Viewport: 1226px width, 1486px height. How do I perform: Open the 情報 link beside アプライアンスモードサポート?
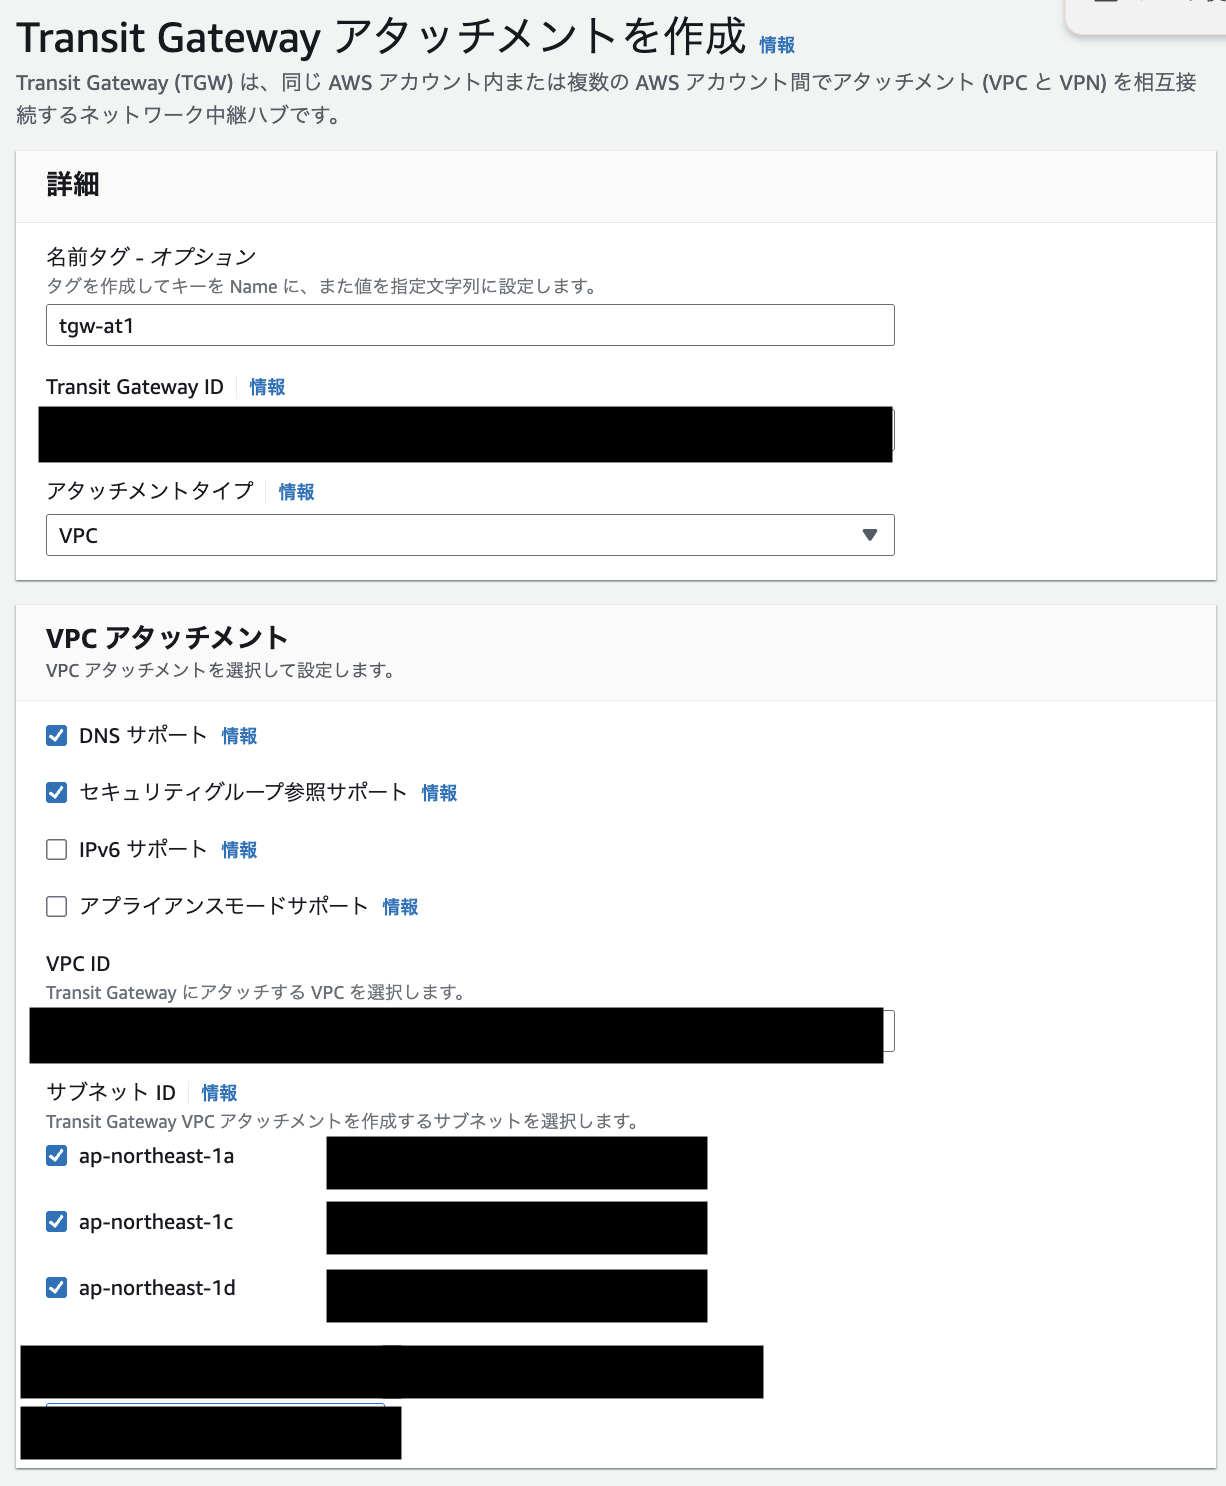[x=400, y=907]
